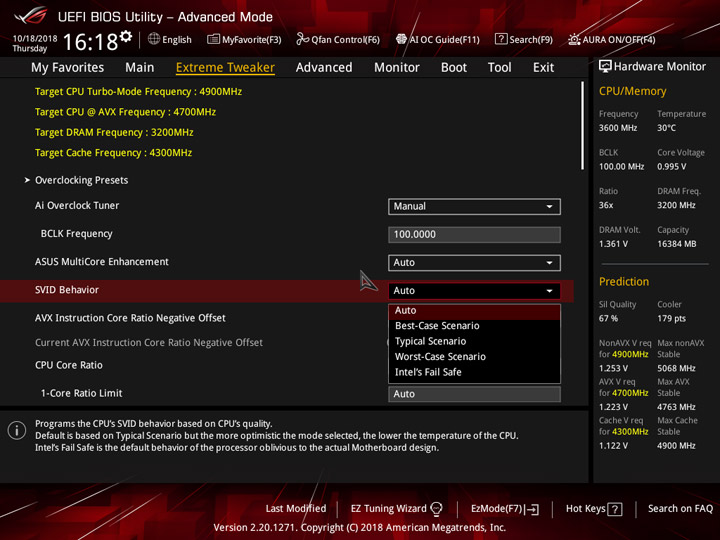Open the MyFavorite(F3) list icon
This screenshot has width=720, height=540.
213,39
